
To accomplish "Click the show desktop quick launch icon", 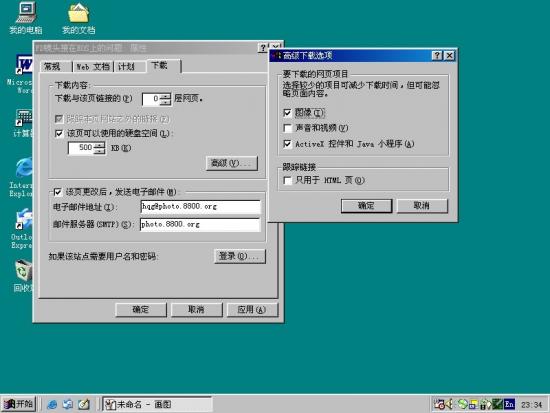I will tap(84, 404).
